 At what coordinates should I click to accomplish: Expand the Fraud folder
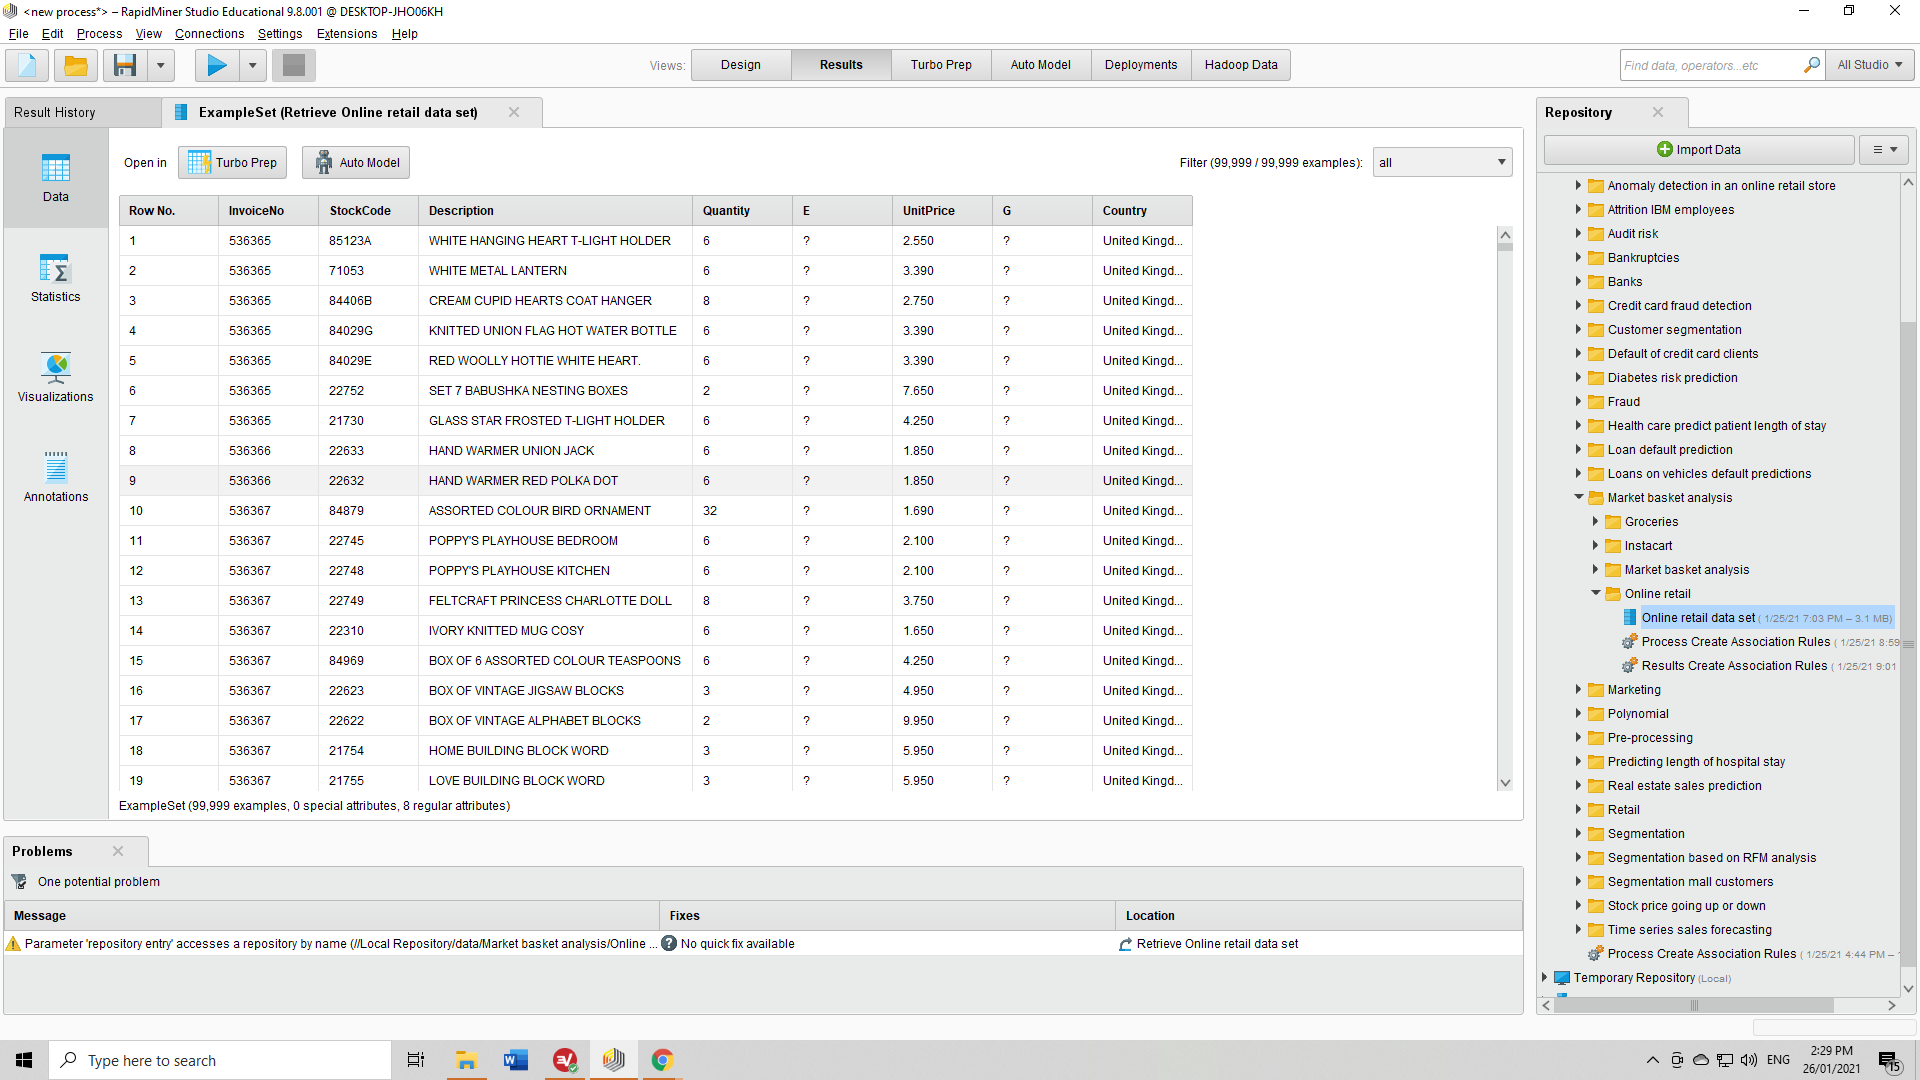(x=1579, y=401)
